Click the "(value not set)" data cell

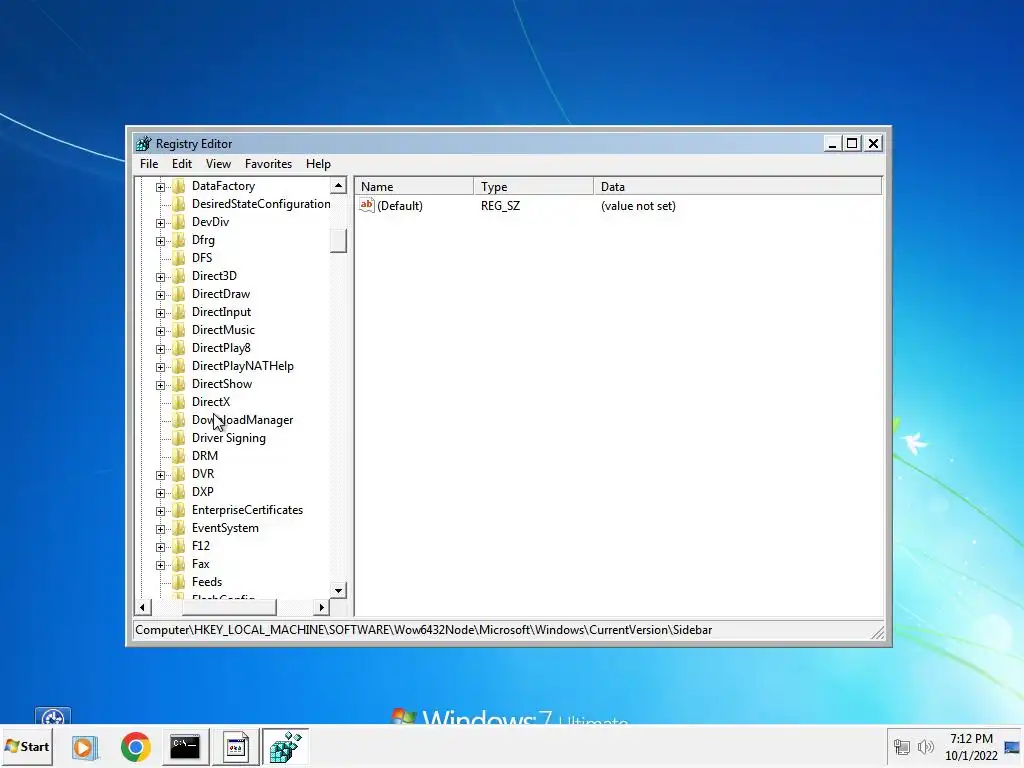(x=638, y=206)
